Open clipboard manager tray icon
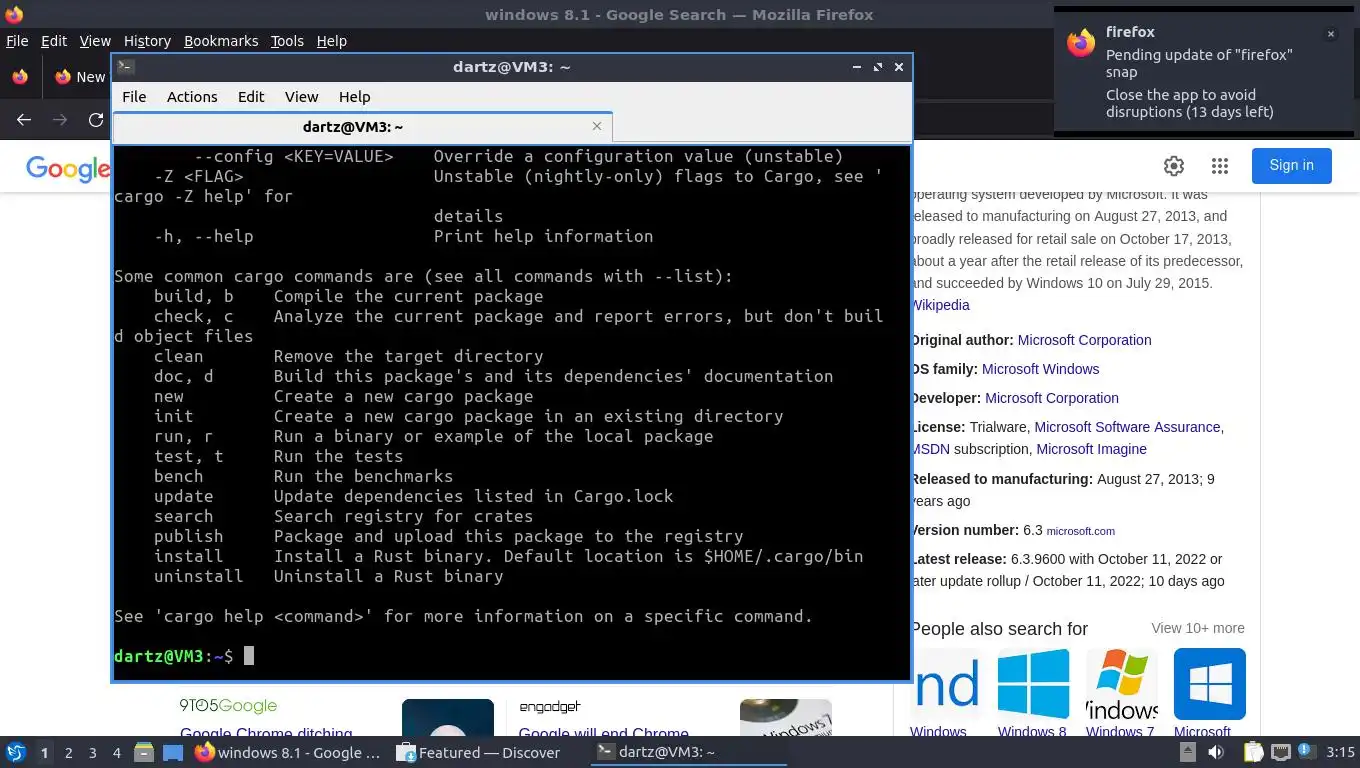The image size is (1360, 768). tap(1254, 752)
